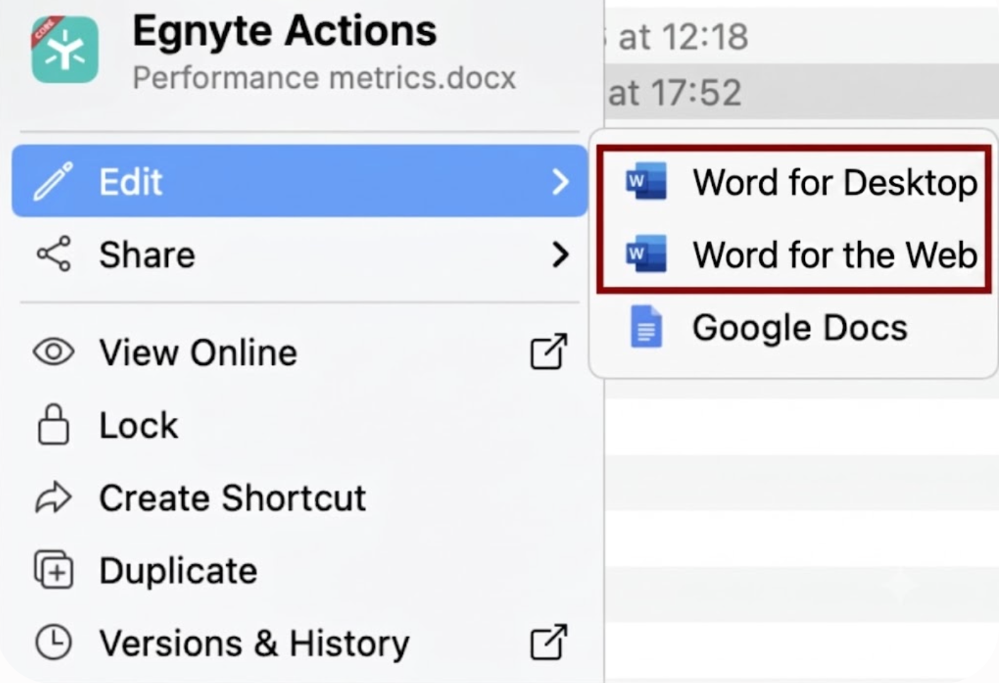Click external link icon on Versions & History row
999x683 pixels.
pos(549,642)
